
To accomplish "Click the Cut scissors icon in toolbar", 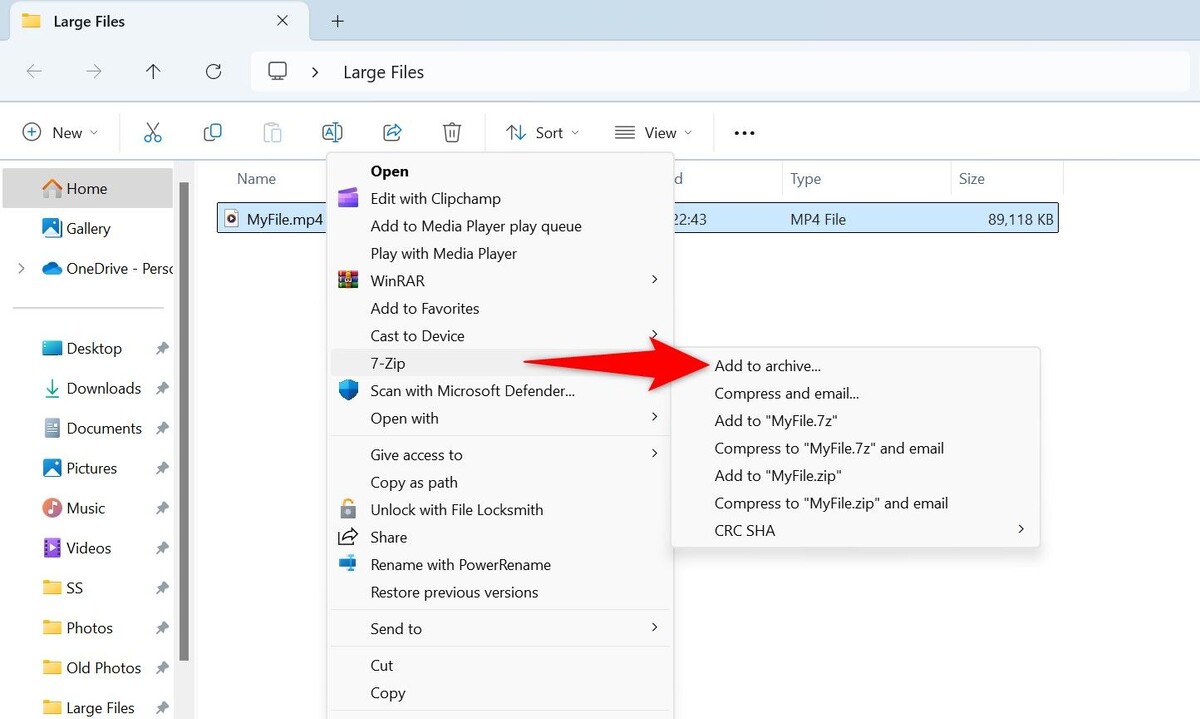I will click(x=152, y=132).
